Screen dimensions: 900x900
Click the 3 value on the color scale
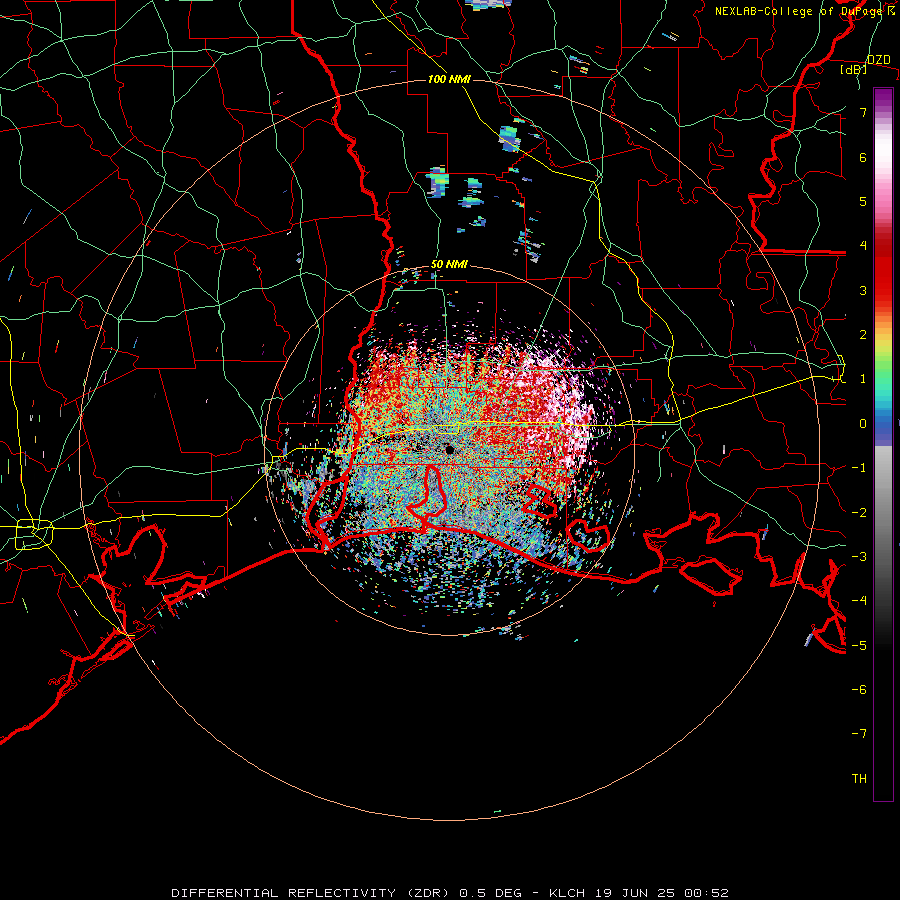[x=863, y=290]
